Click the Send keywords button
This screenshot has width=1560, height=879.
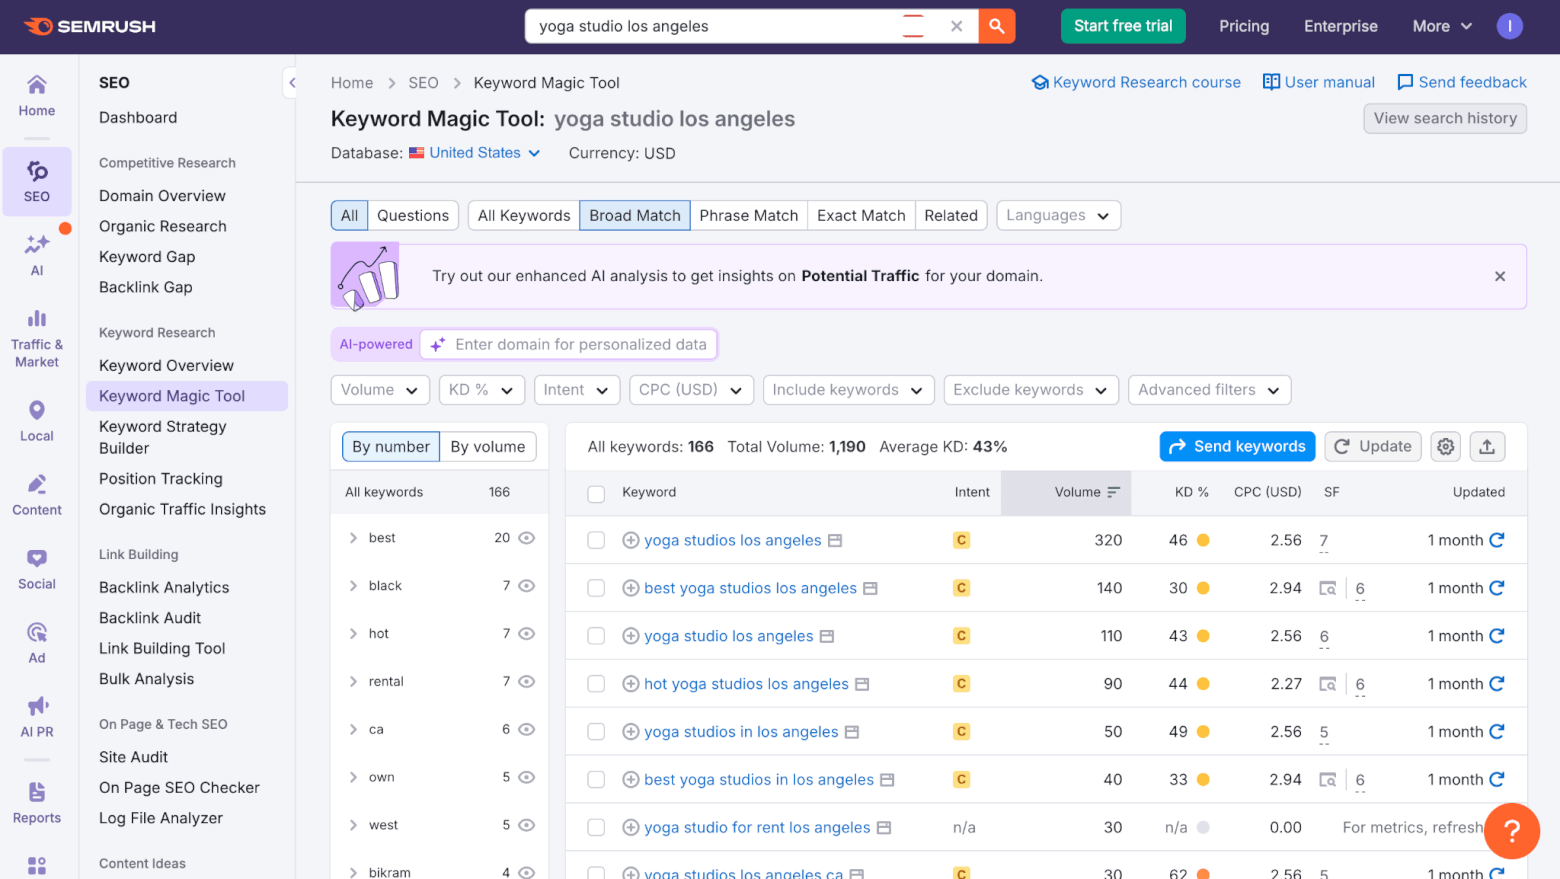tap(1237, 446)
